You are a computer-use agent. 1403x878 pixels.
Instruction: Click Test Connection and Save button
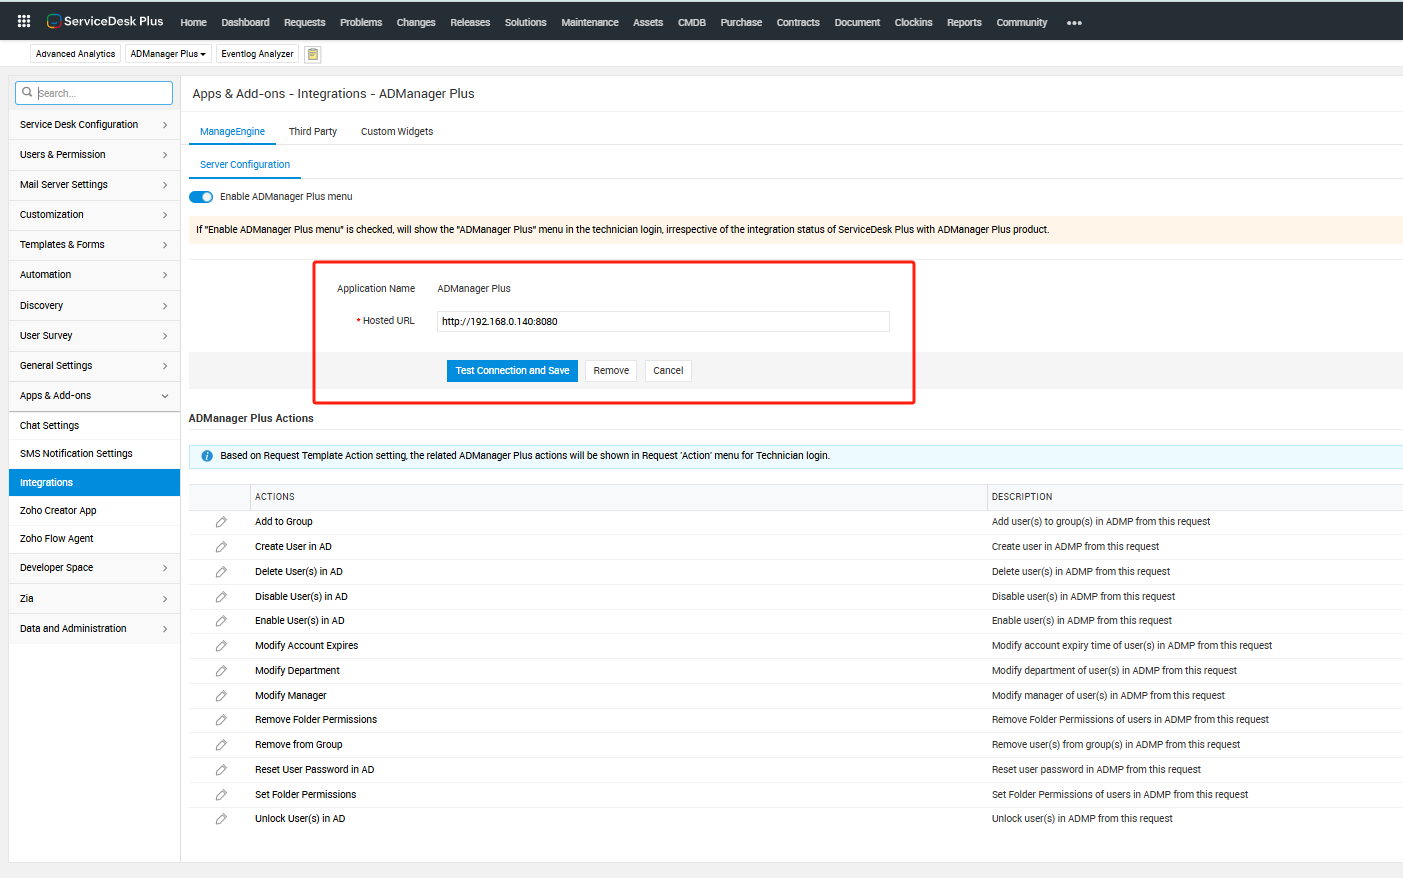(512, 371)
